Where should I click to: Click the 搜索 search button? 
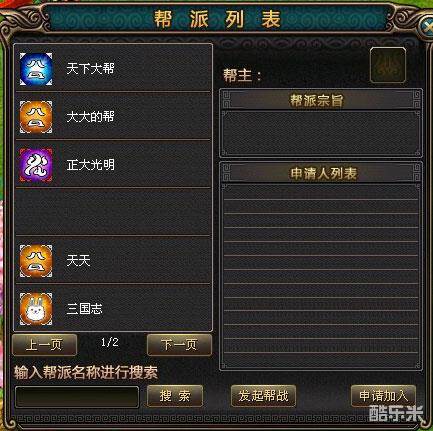tap(175, 396)
